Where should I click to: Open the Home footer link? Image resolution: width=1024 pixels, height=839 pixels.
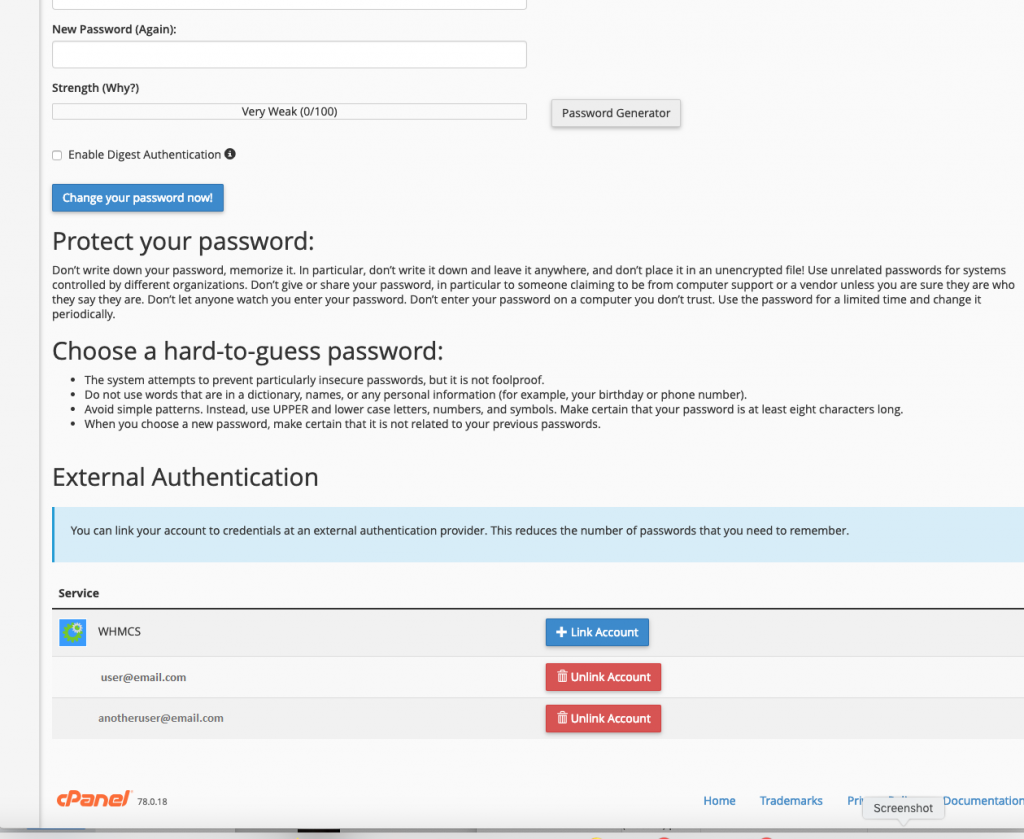pos(719,800)
